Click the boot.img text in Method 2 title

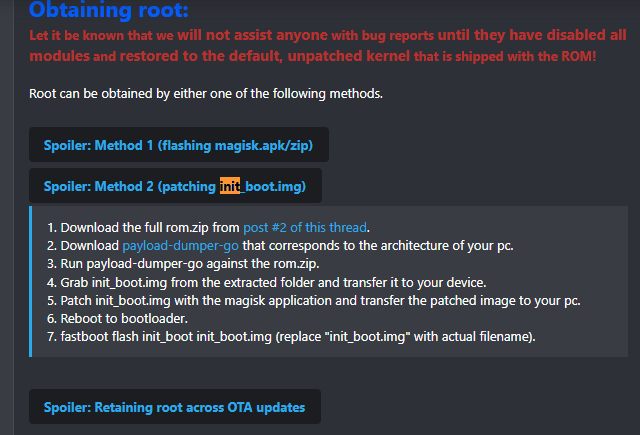click(275, 186)
